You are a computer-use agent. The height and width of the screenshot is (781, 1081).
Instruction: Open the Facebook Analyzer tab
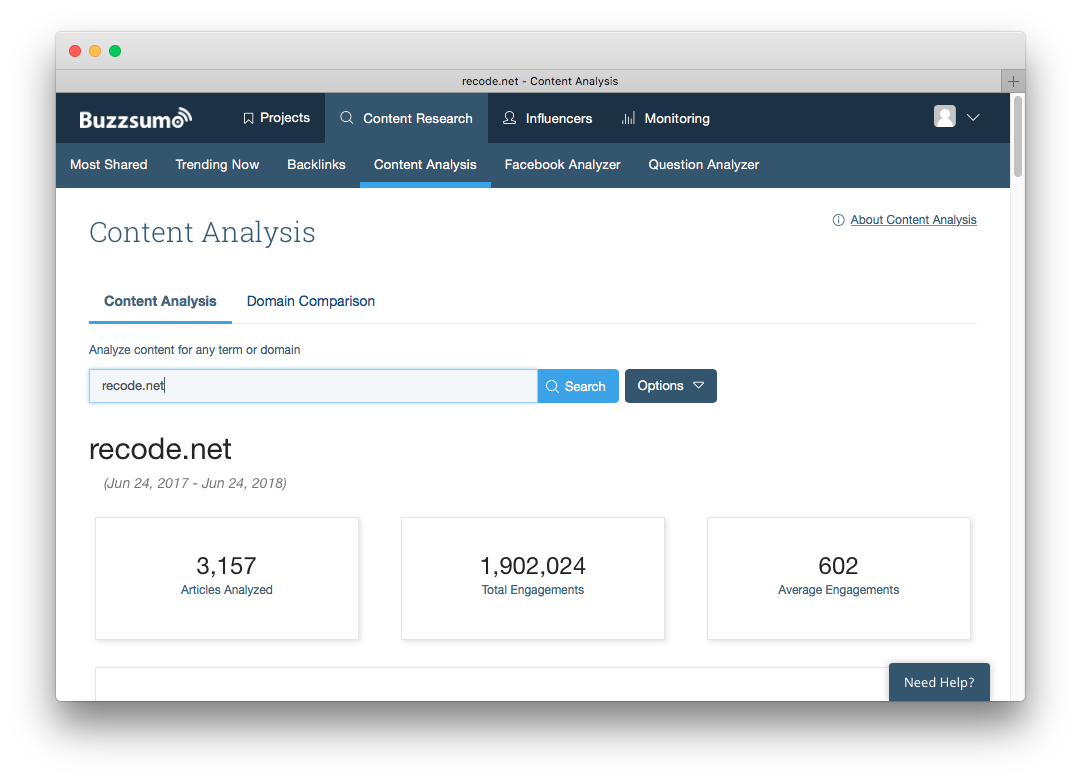click(563, 165)
